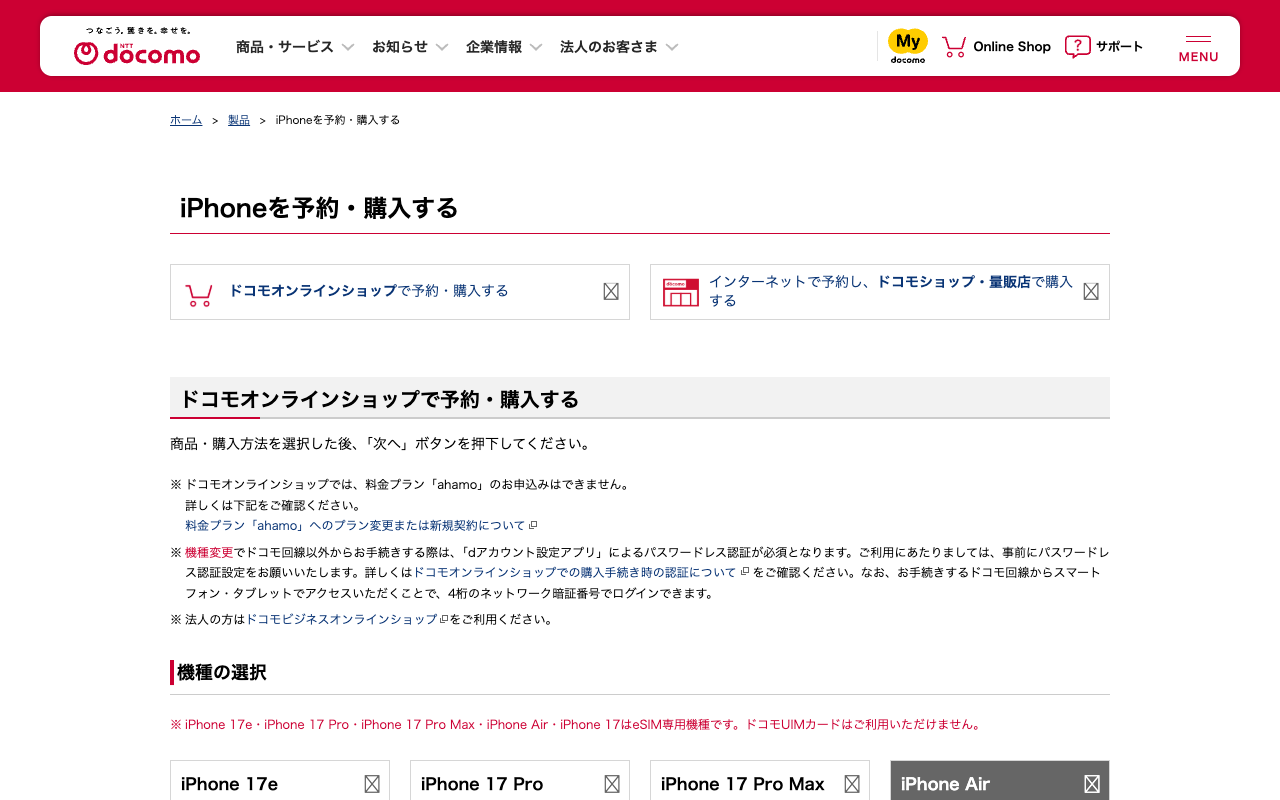Open 料金プラン「ahamo」へのプラン変更 link
The image size is (1280, 800).
tap(355, 526)
